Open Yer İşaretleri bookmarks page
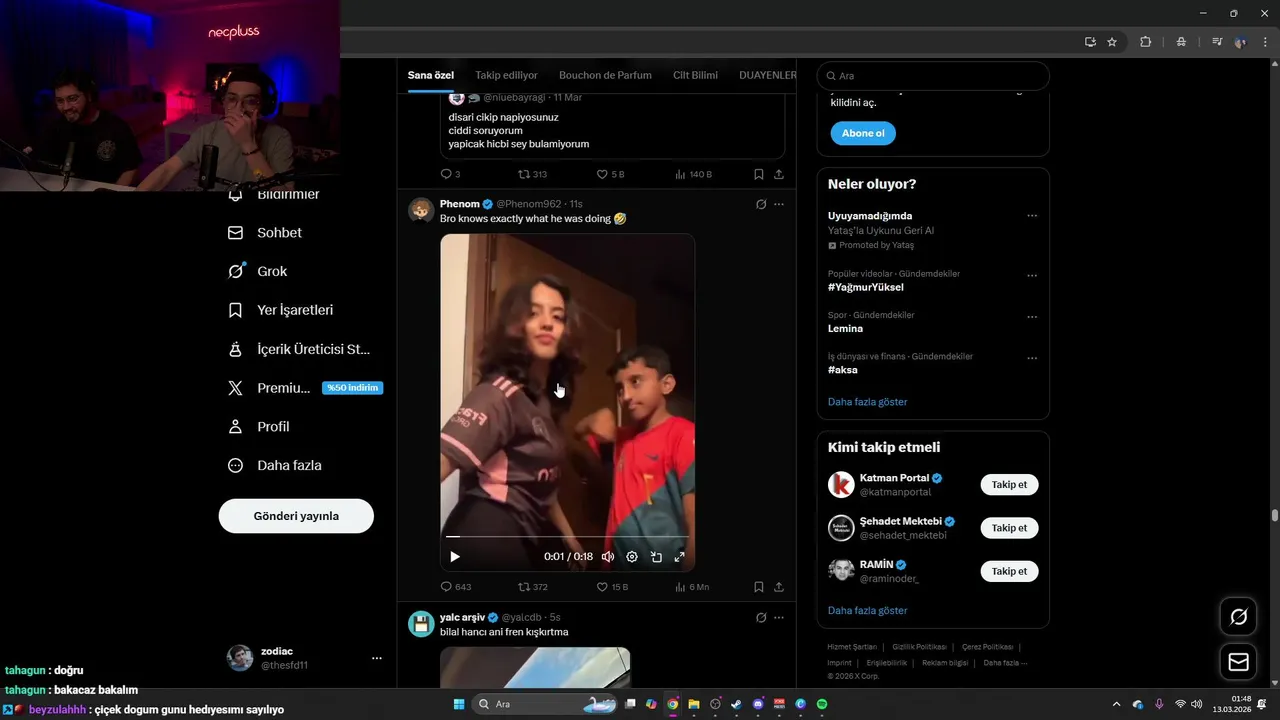Viewport: 1280px width, 720px height. coord(281,310)
